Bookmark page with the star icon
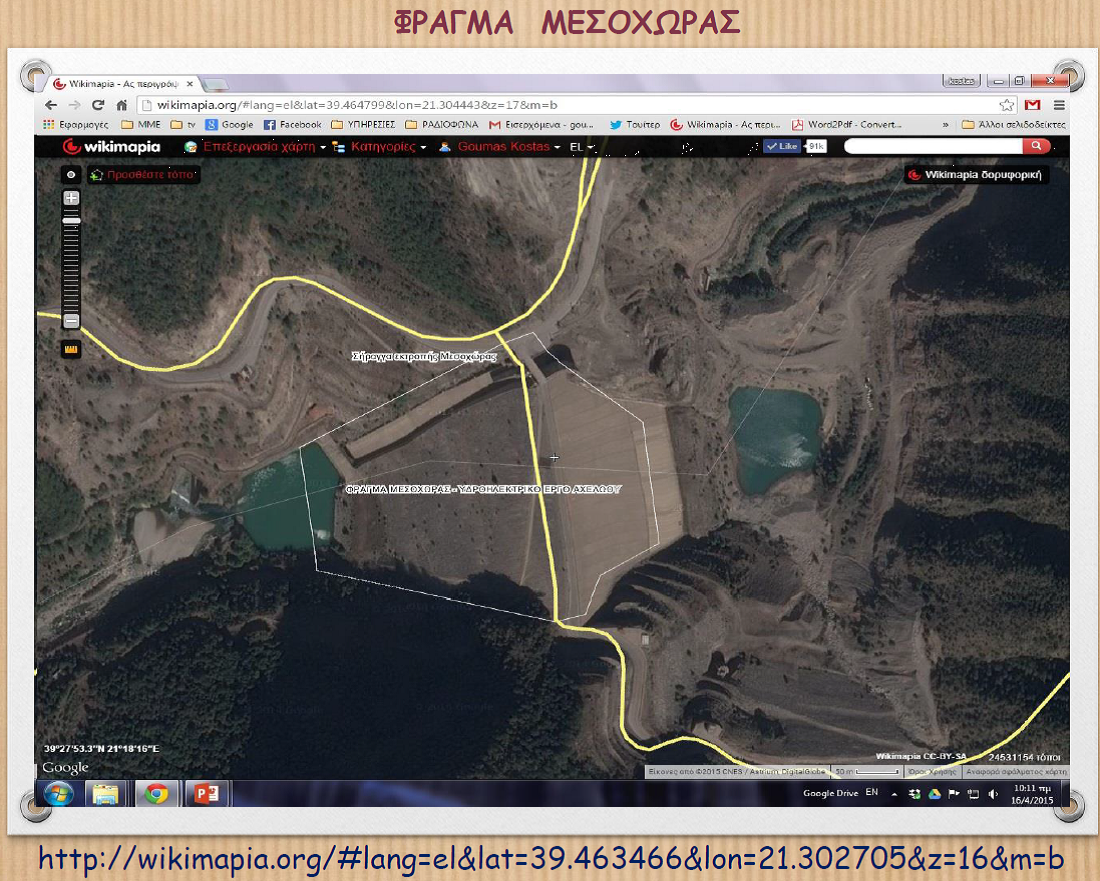Viewport: 1100px width, 881px height. coord(1007,105)
